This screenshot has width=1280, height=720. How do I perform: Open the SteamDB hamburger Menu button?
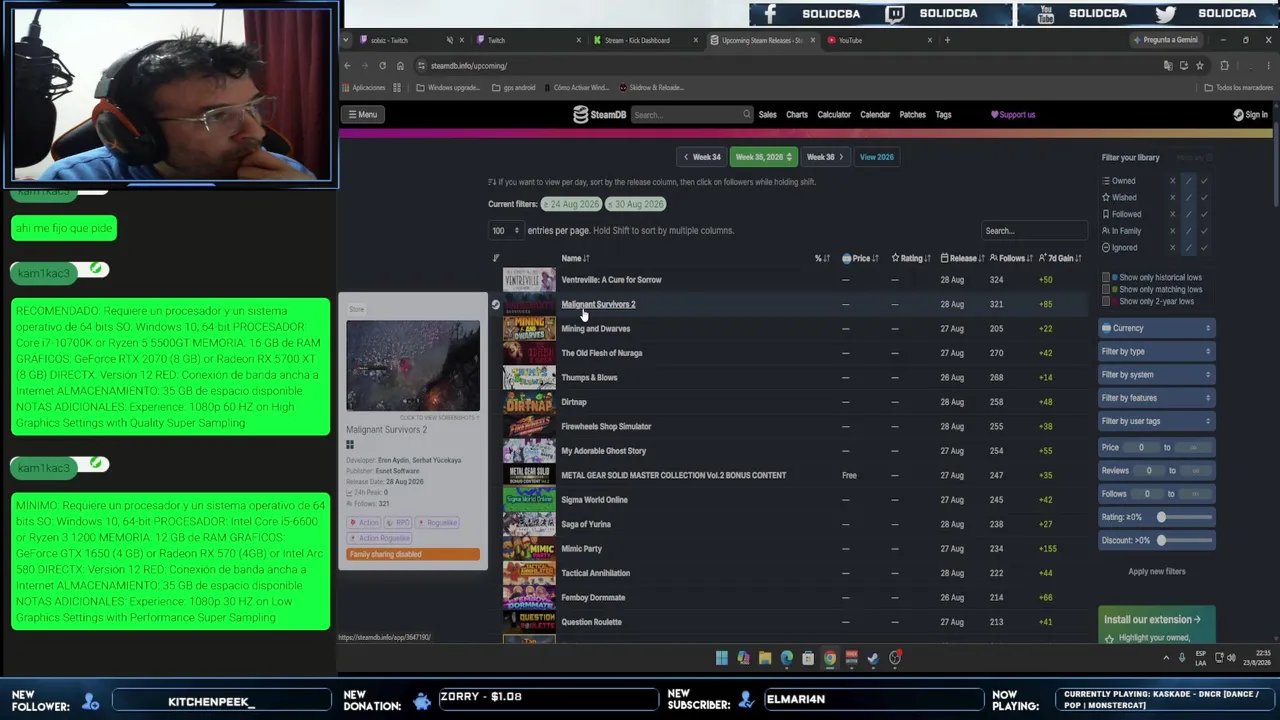click(362, 115)
